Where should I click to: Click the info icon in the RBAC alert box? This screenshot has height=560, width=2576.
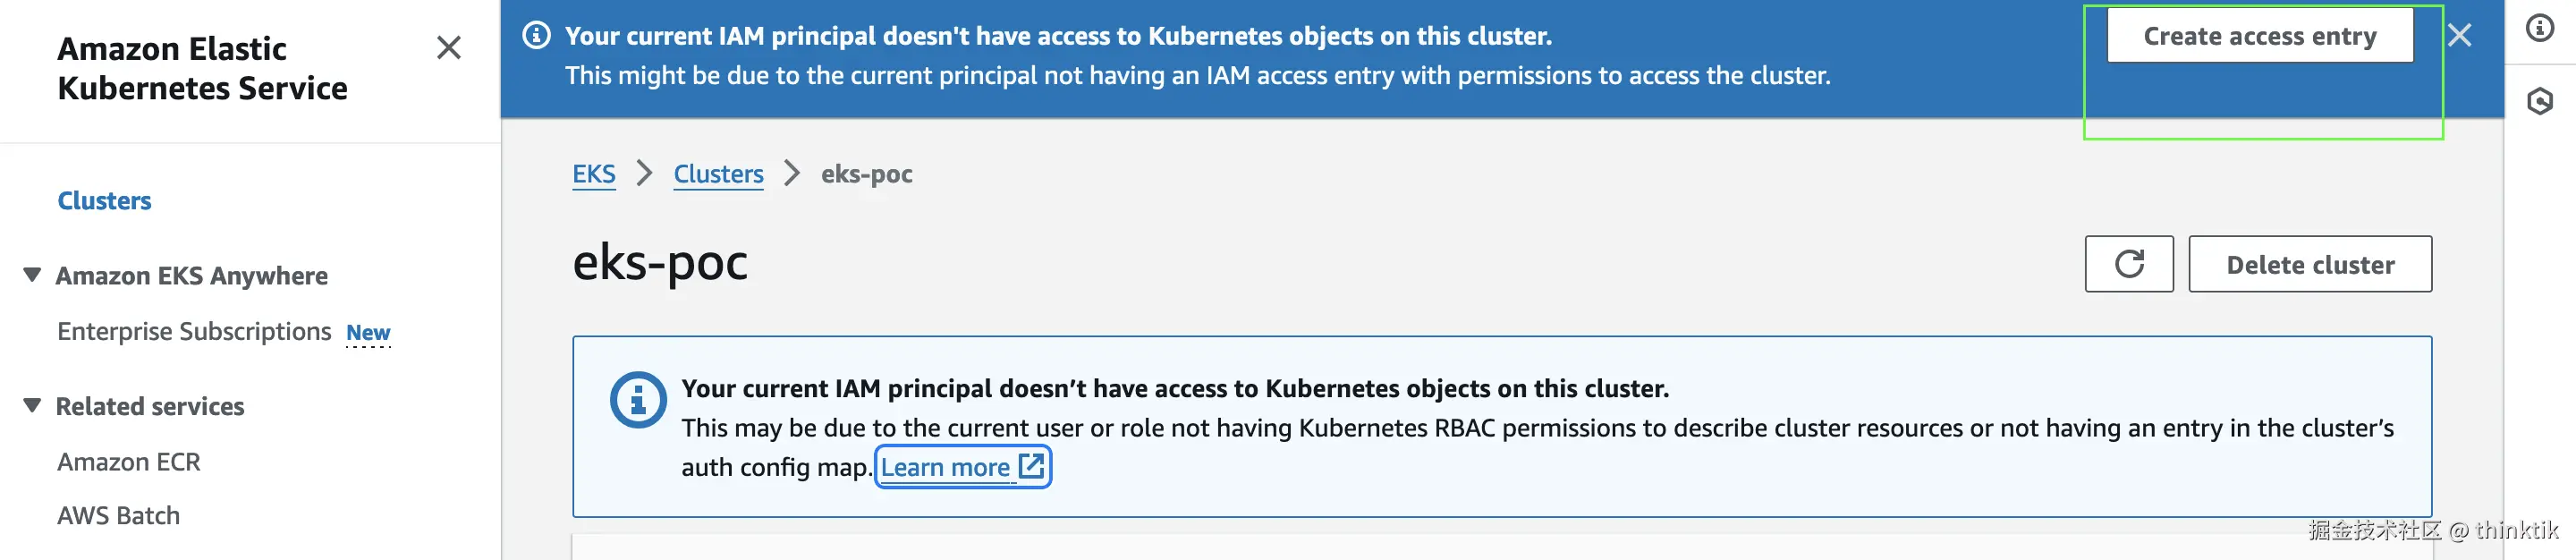tap(637, 400)
